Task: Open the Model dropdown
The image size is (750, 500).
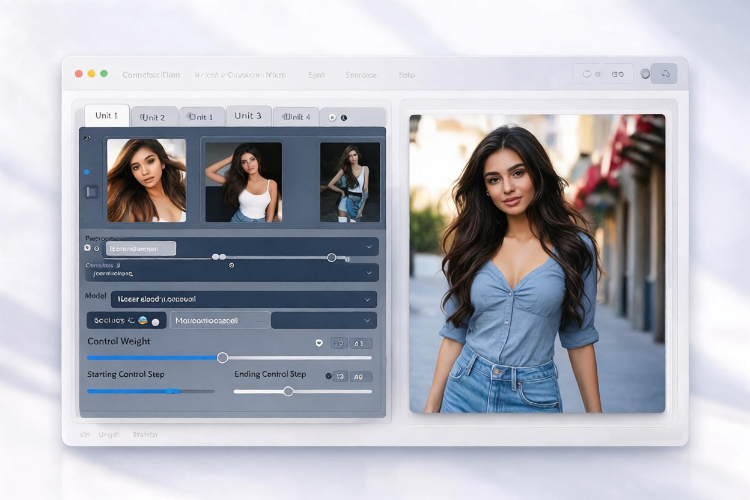Action: click(244, 300)
